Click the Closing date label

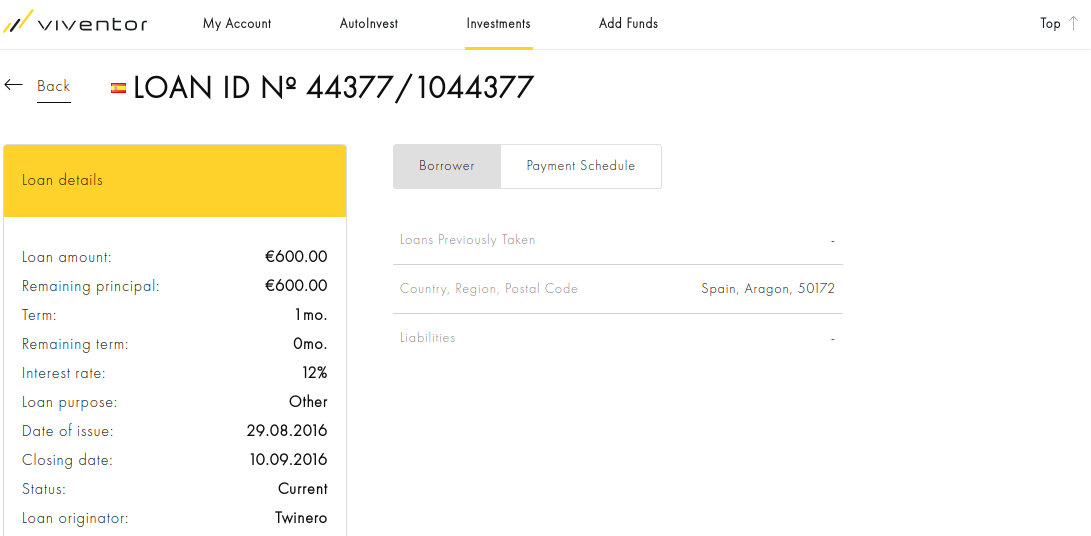(67, 461)
